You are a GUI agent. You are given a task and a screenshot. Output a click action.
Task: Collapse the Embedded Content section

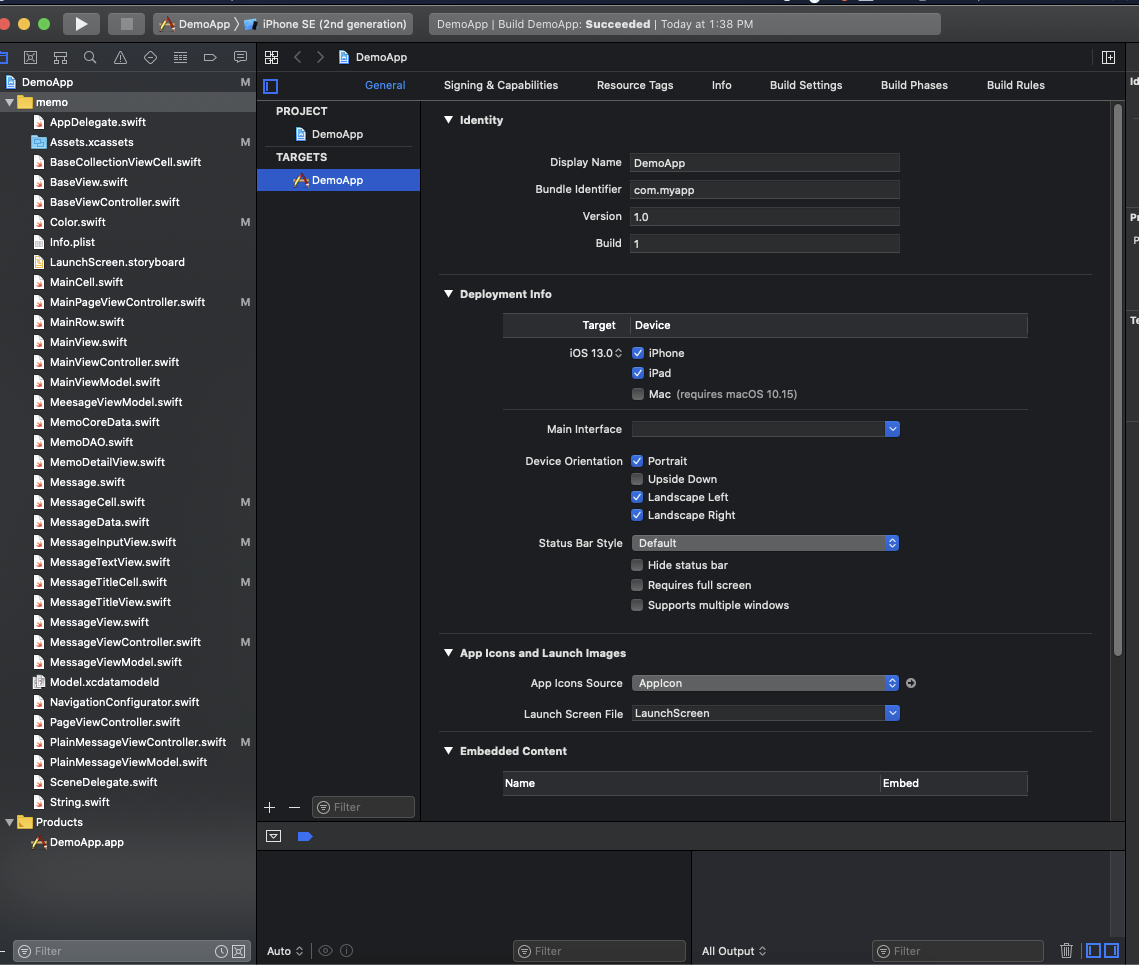448,751
